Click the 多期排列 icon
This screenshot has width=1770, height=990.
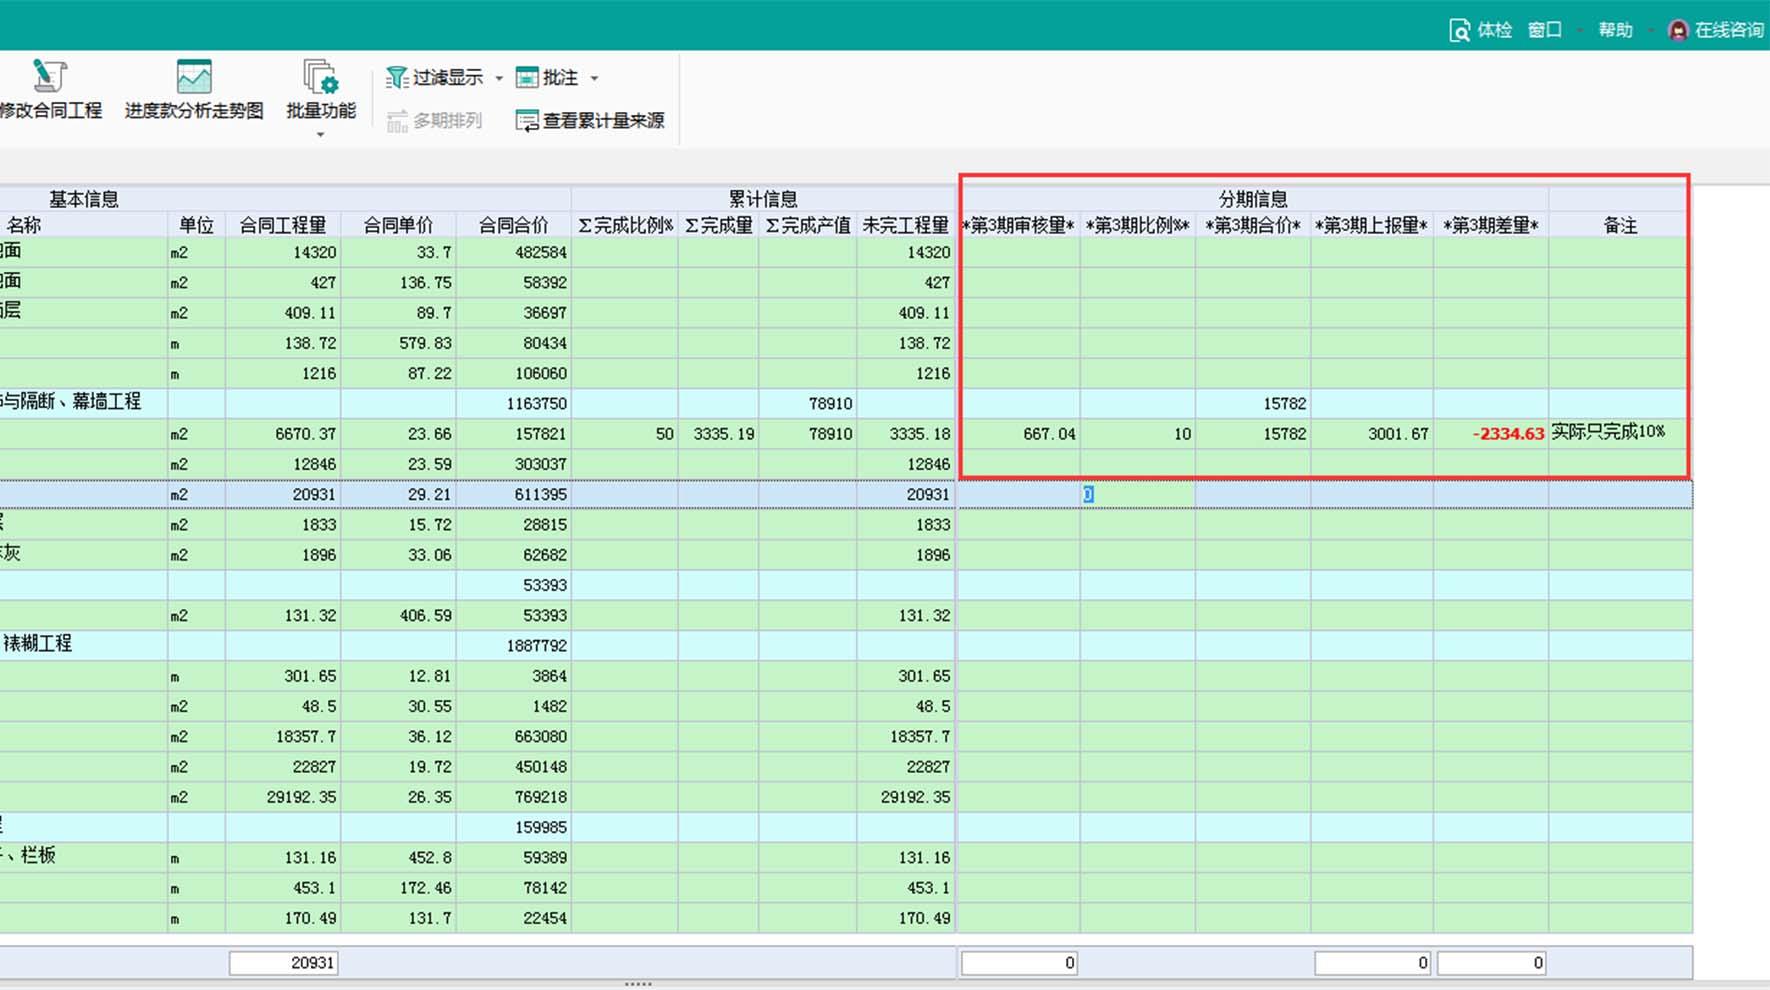(397, 121)
